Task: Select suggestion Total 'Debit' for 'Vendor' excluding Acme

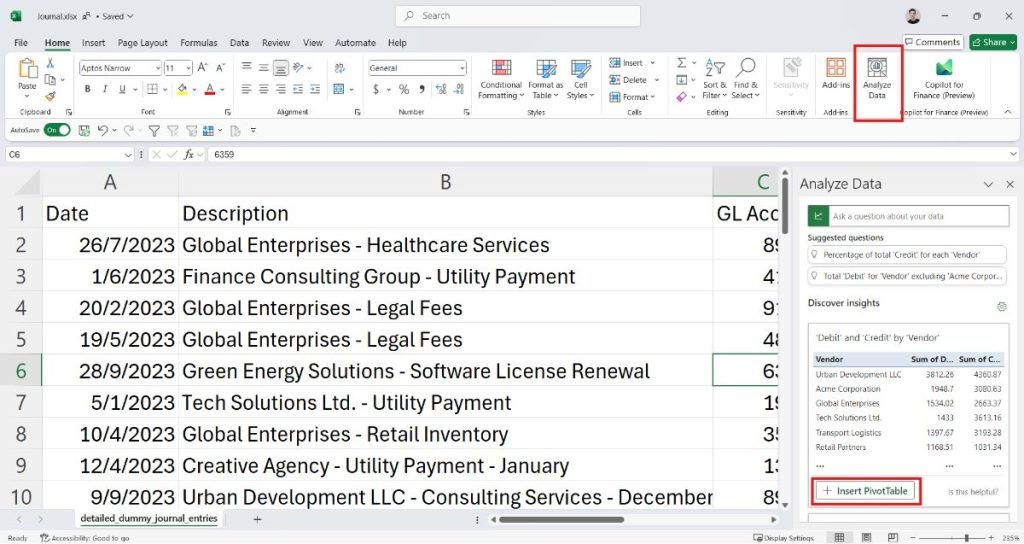Action: [906, 276]
